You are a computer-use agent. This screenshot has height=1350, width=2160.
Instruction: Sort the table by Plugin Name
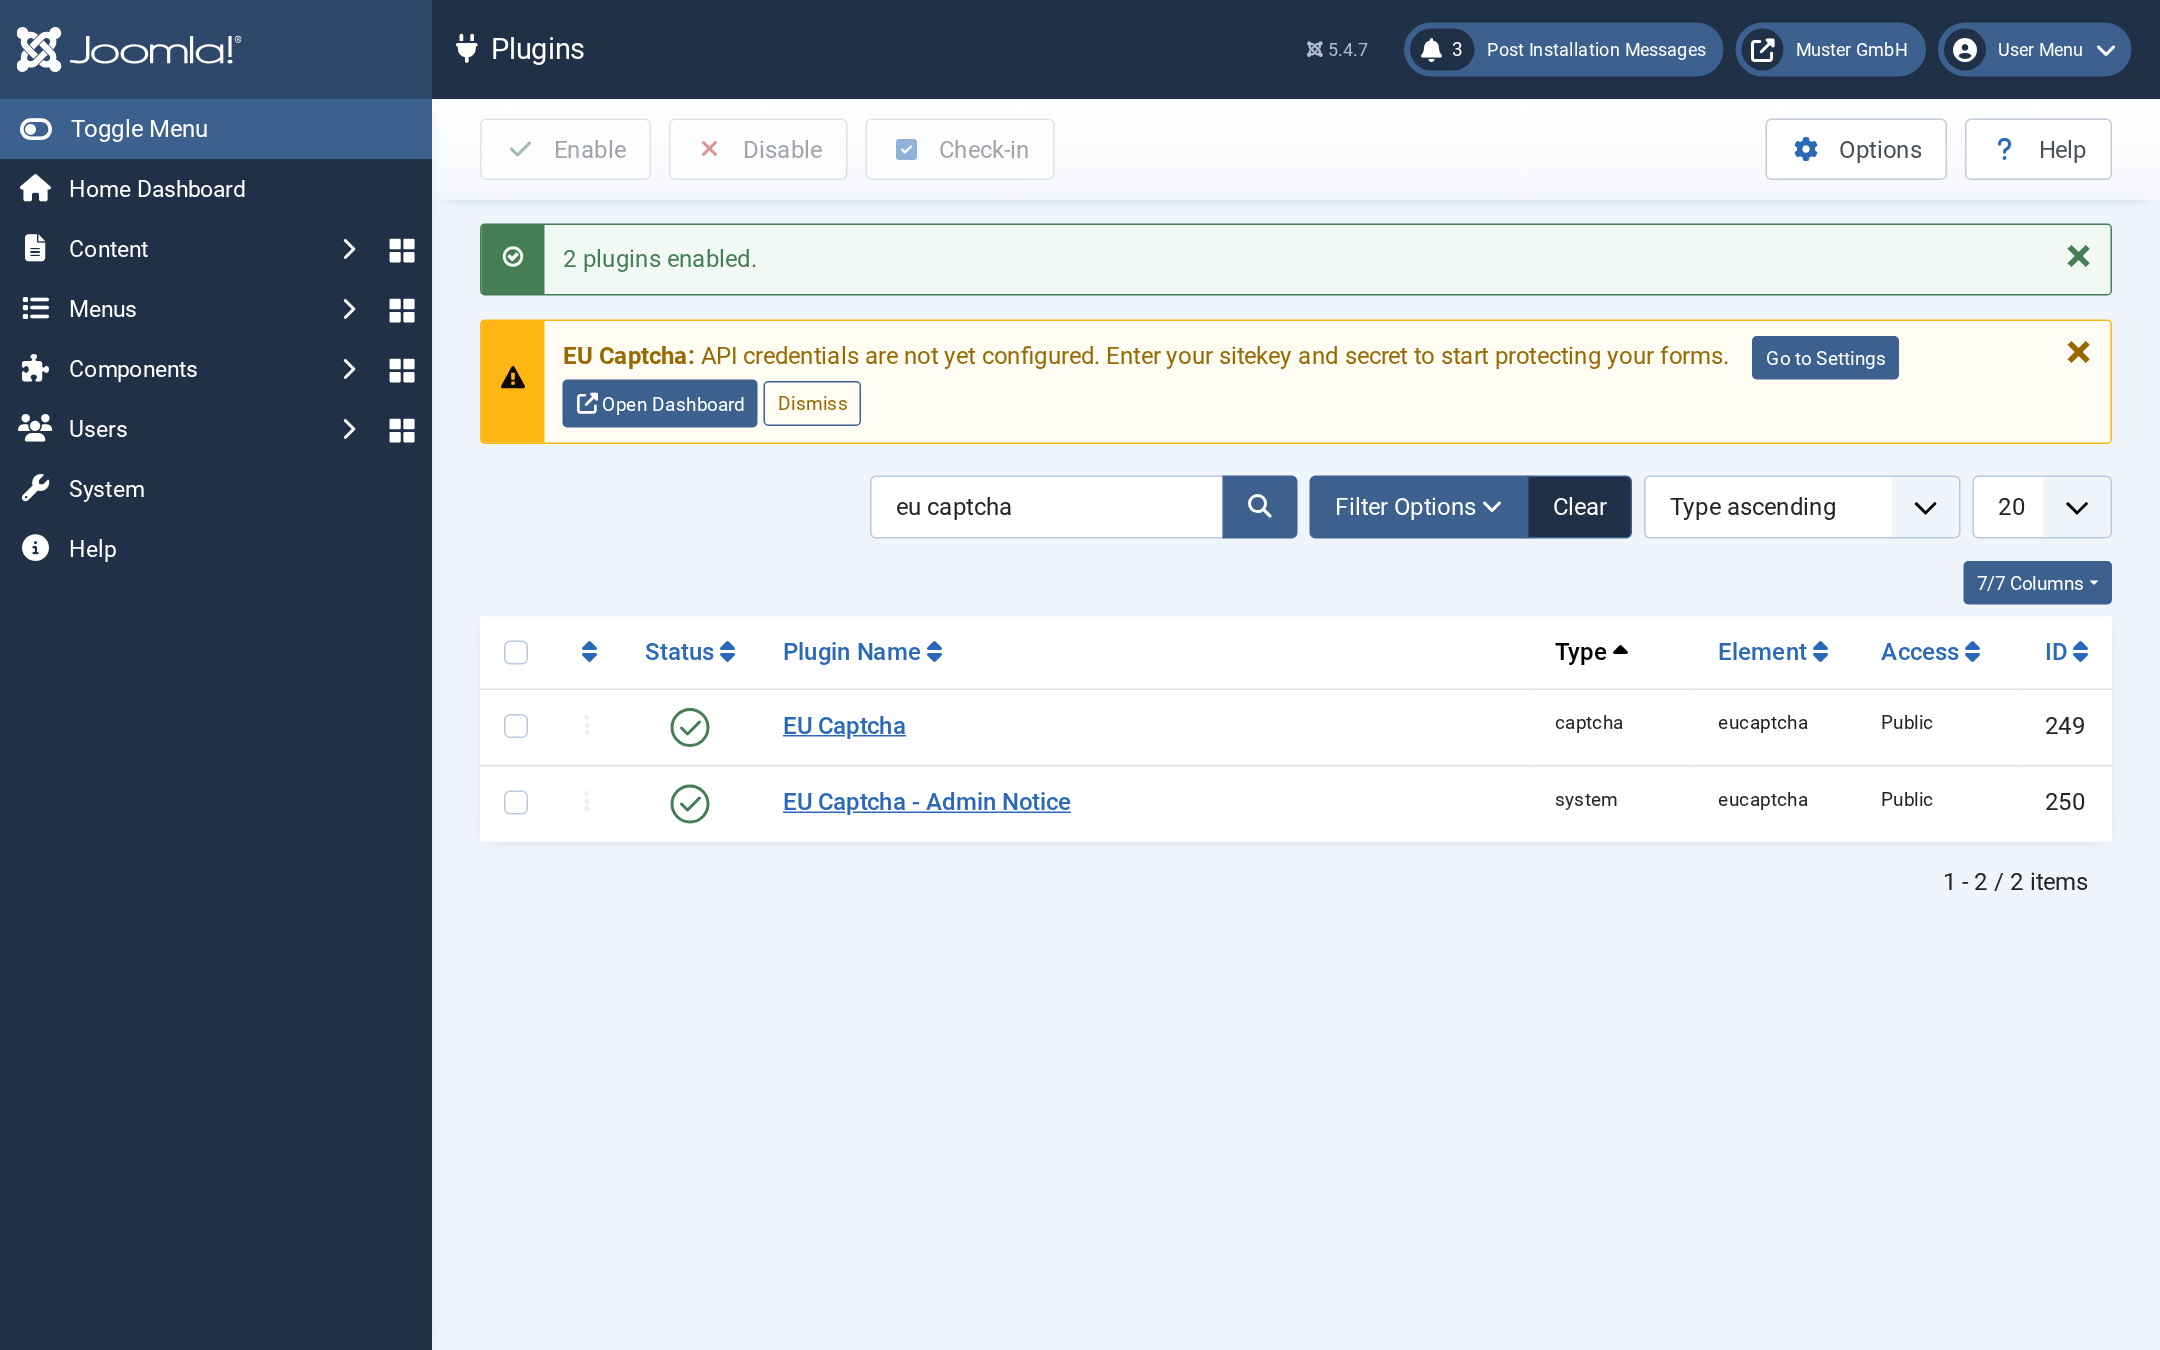pos(863,652)
